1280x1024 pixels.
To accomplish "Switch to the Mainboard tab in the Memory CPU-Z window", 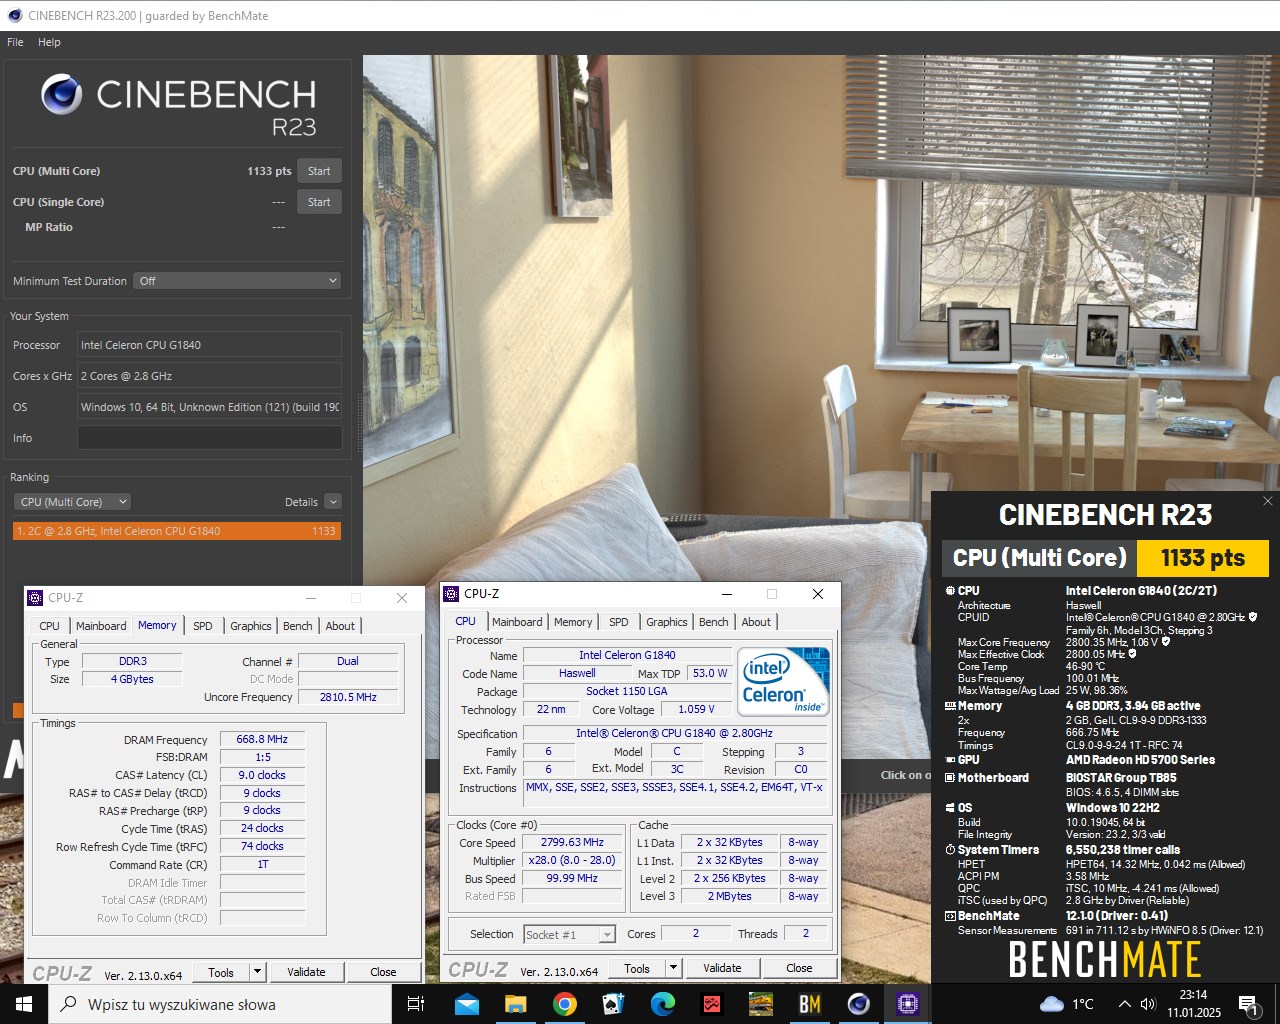I will [x=101, y=626].
